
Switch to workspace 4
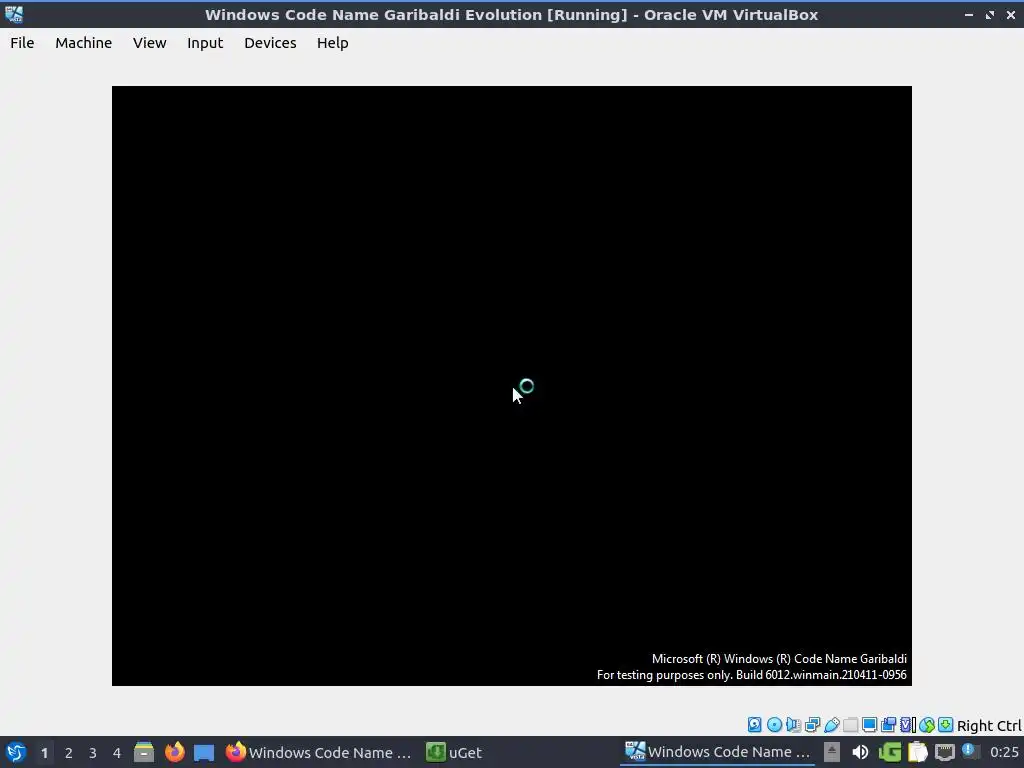(x=116, y=752)
